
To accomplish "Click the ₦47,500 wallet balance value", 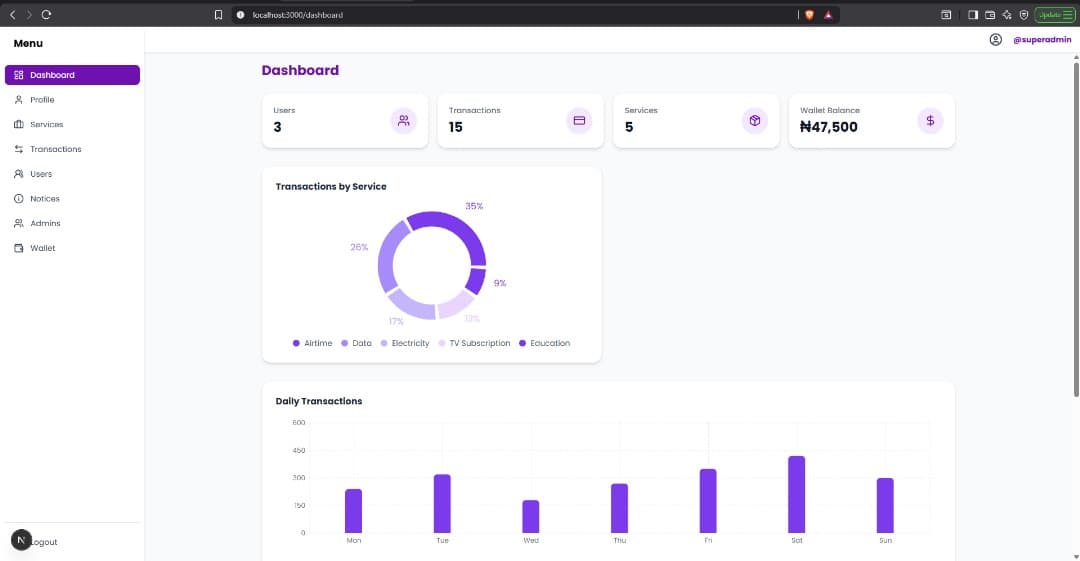I will 829,127.
